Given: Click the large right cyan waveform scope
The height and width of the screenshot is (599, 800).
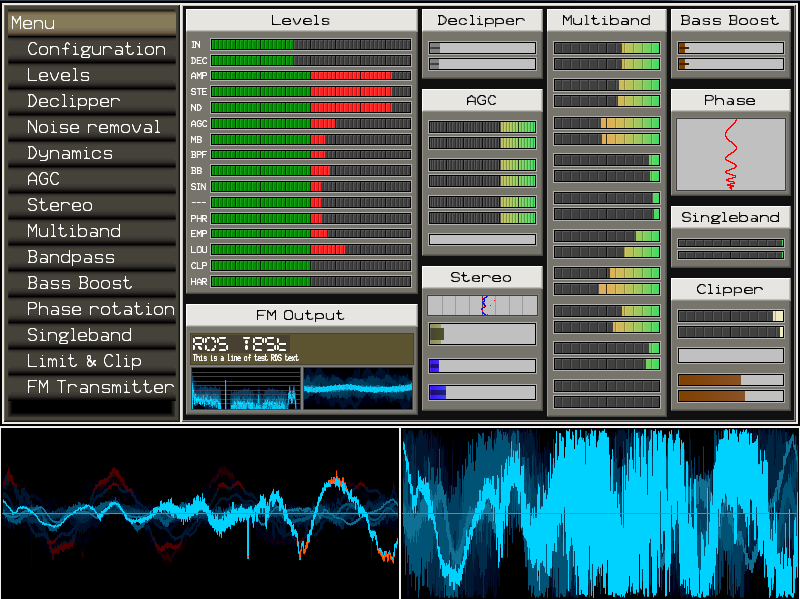Looking at the screenshot, I should coord(600,513).
